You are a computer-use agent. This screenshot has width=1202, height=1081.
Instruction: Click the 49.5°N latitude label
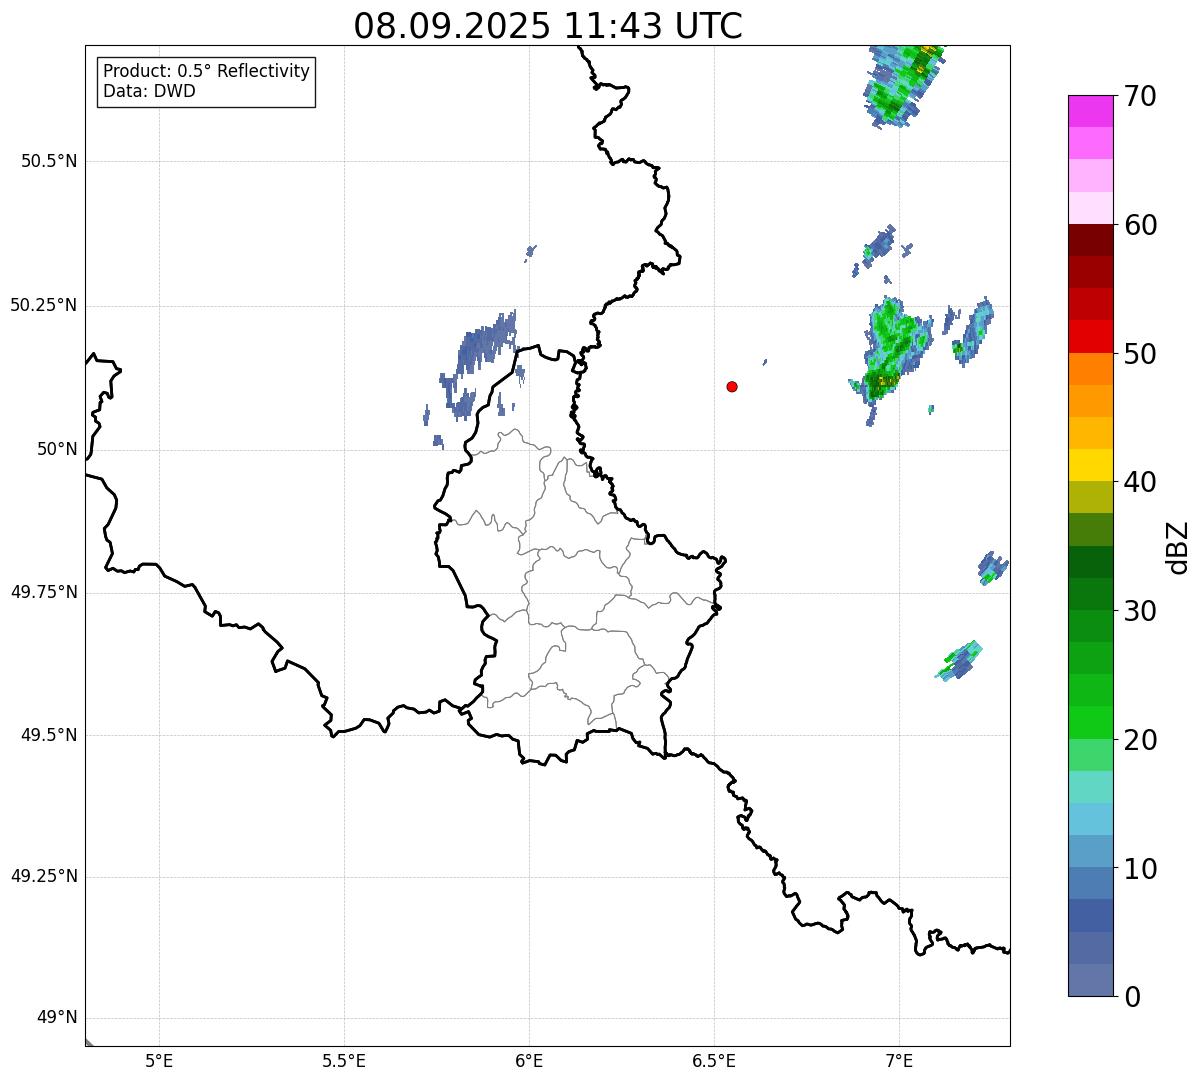point(49,735)
